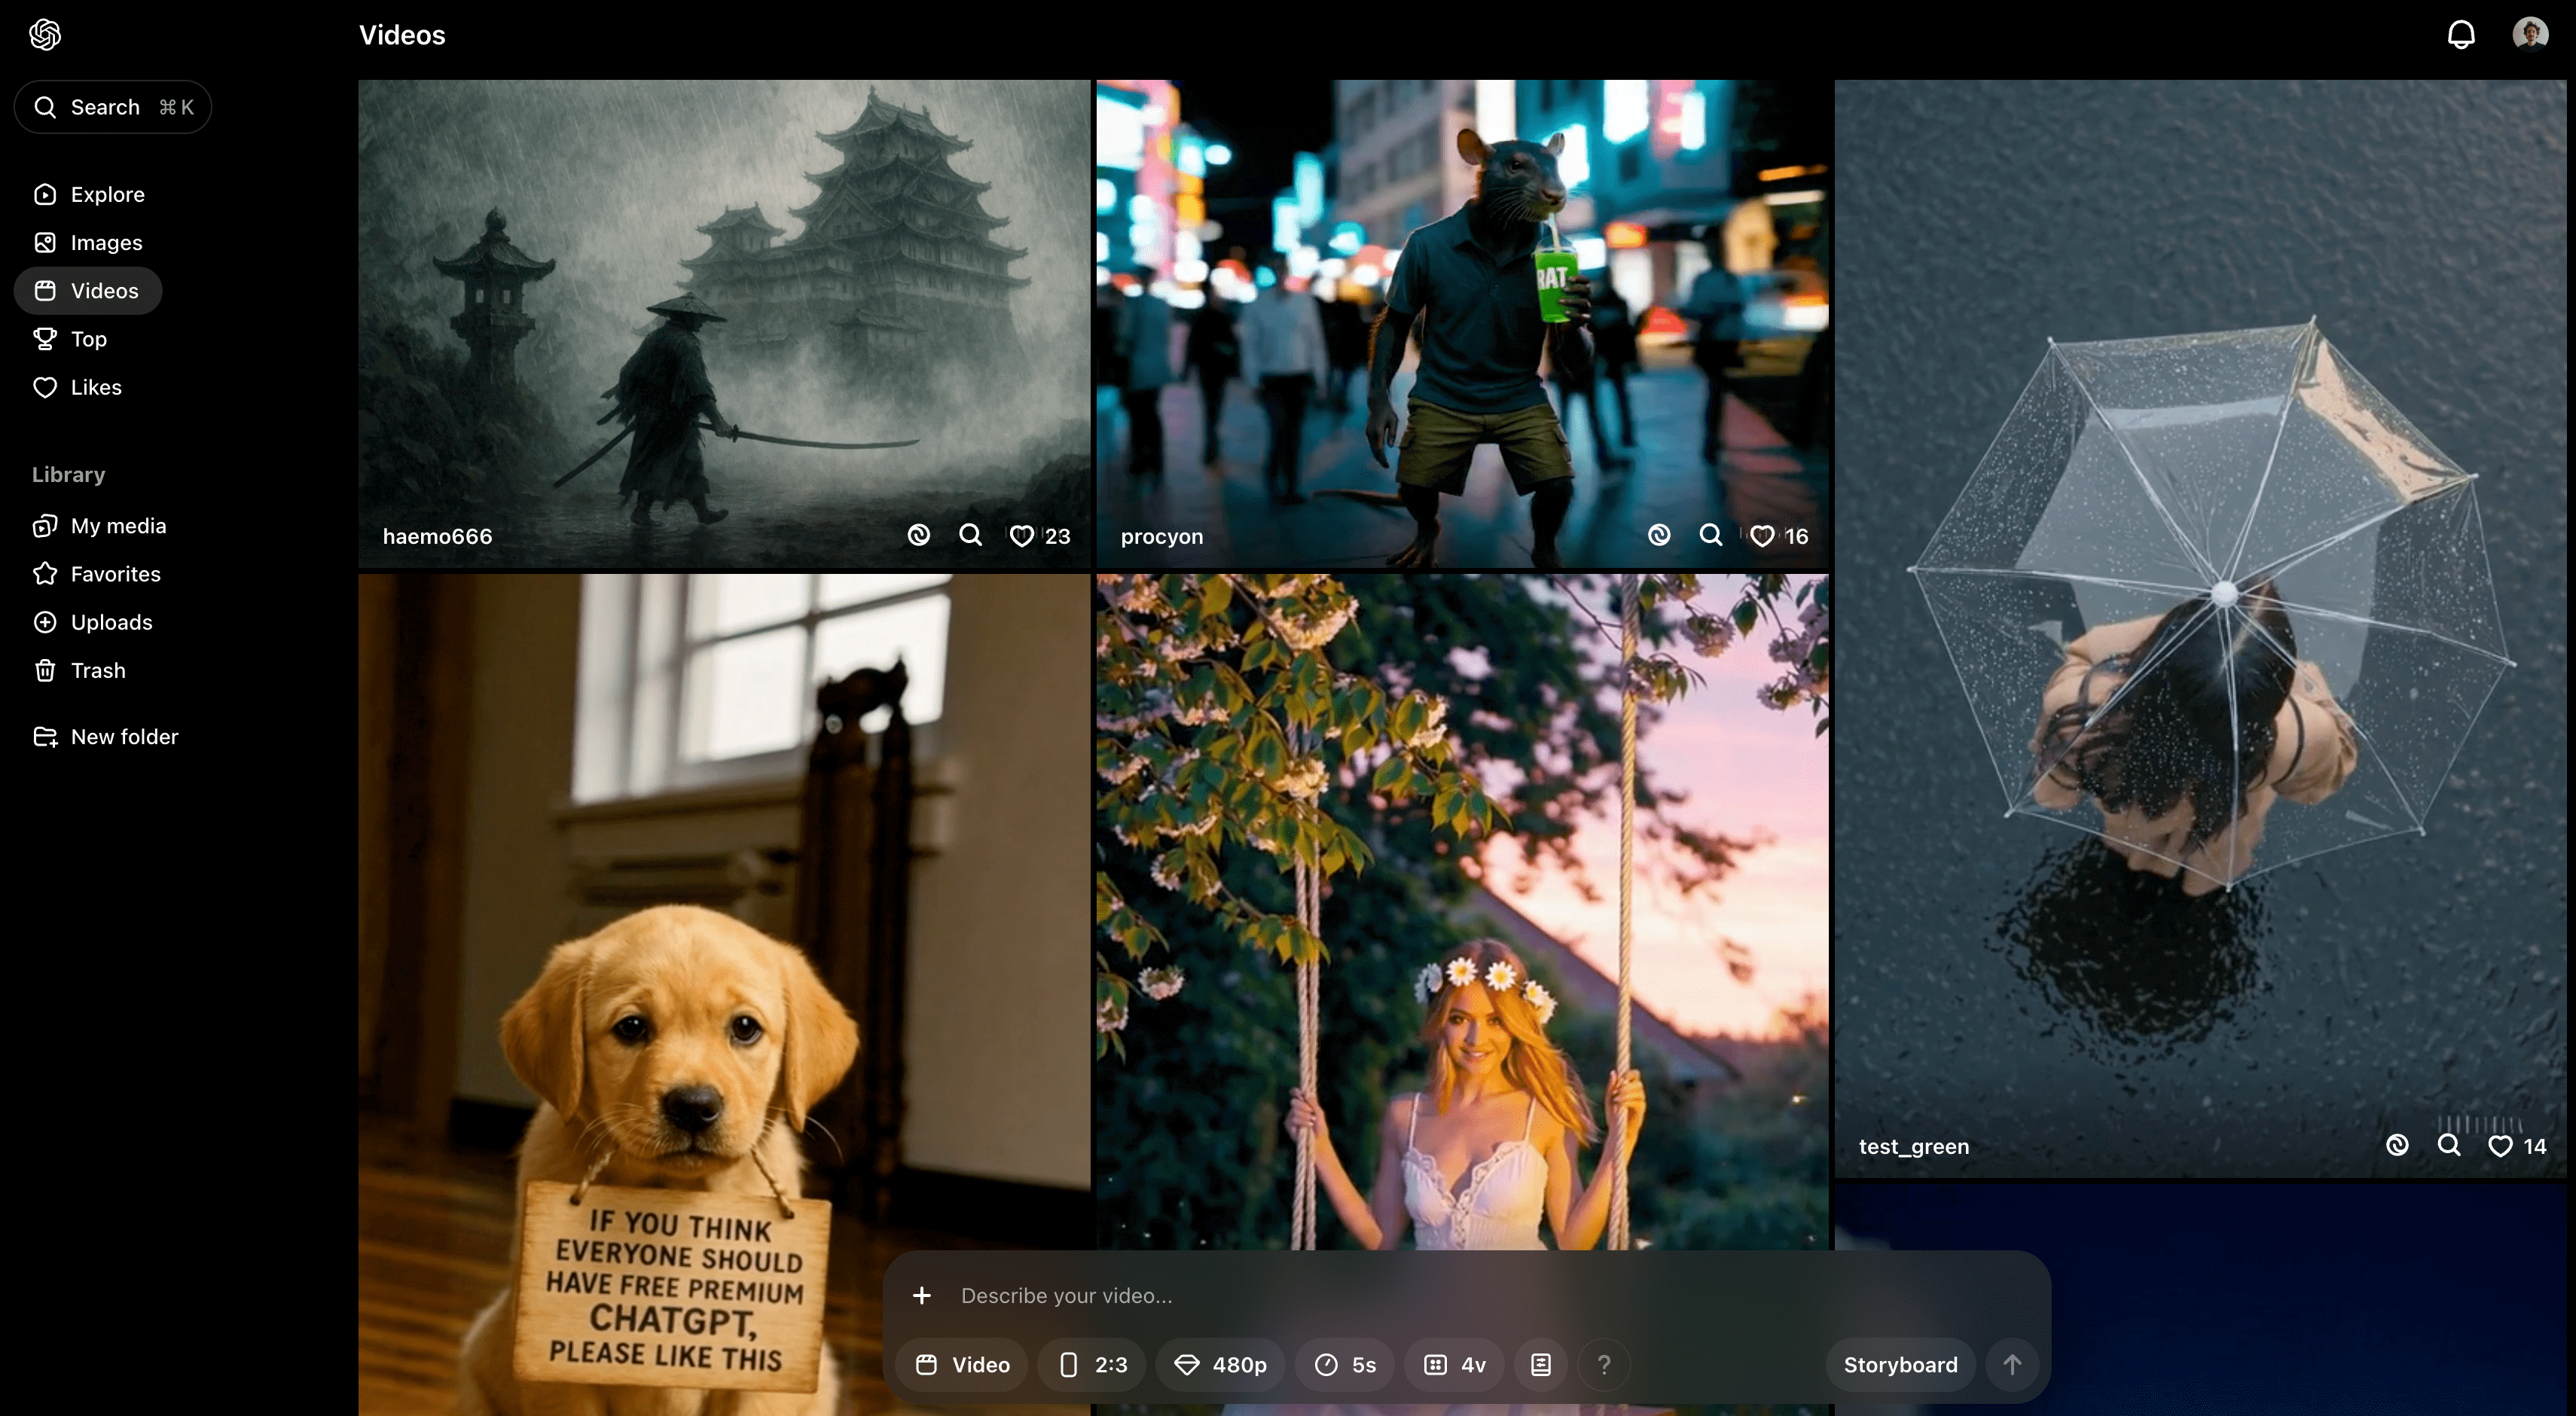Open test_green user profile link
This screenshot has width=2576, height=1416.
1914,1146
